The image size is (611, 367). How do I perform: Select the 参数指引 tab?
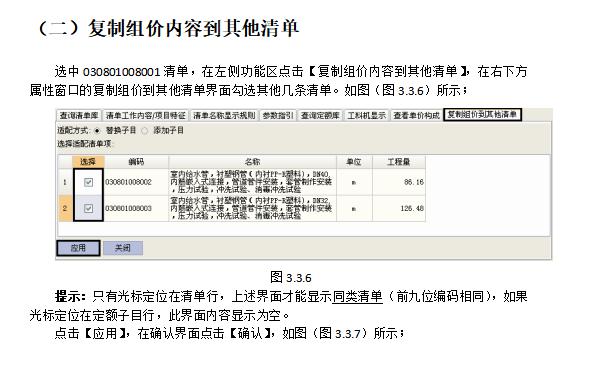[278, 115]
